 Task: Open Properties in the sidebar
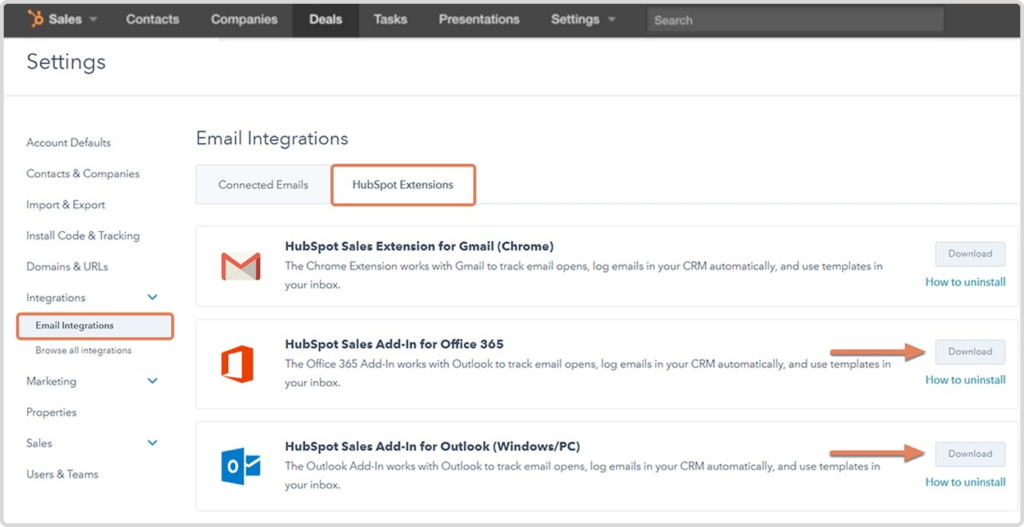tap(51, 413)
